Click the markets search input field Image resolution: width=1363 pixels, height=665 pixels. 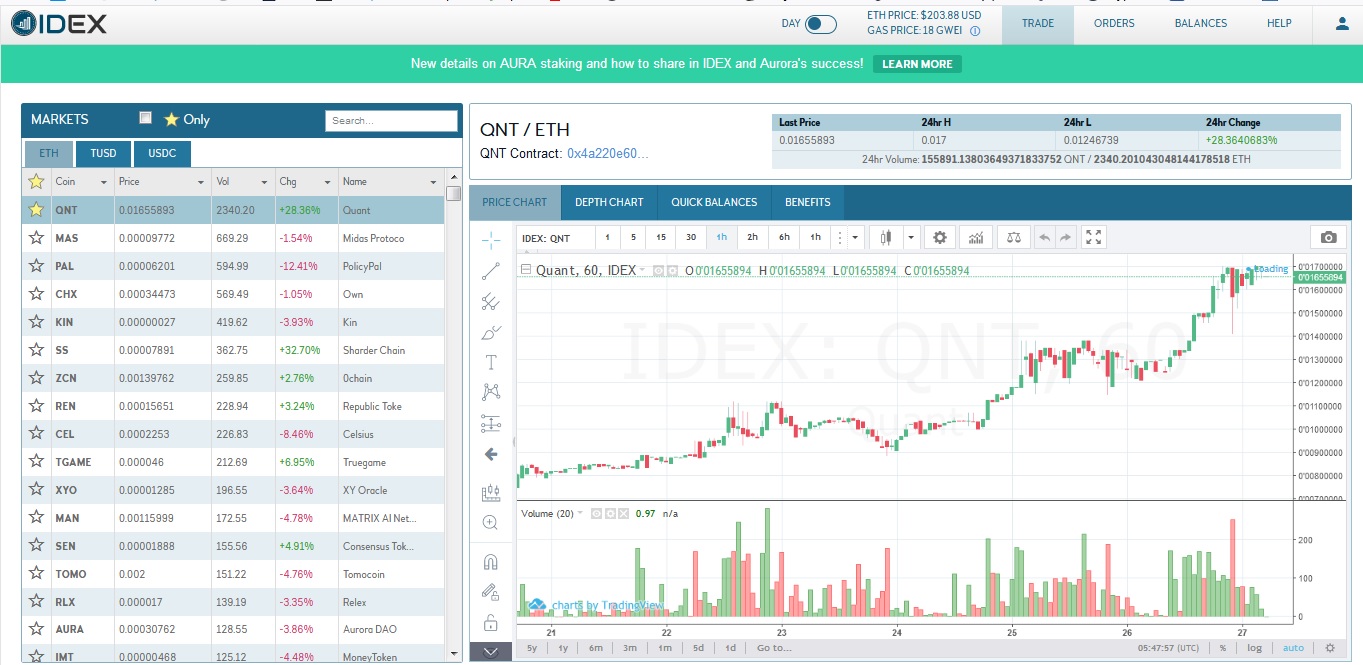(x=390, y=120)
